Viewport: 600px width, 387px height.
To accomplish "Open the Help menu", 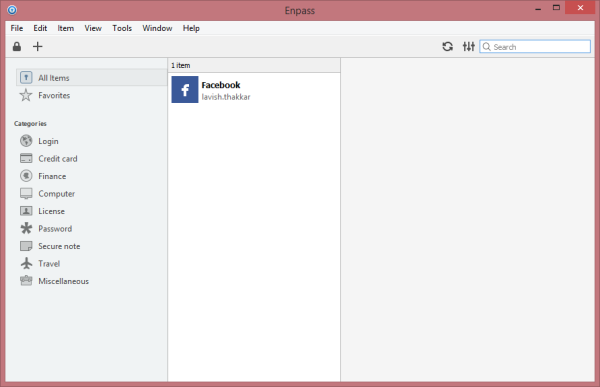I will pos(191,28).
